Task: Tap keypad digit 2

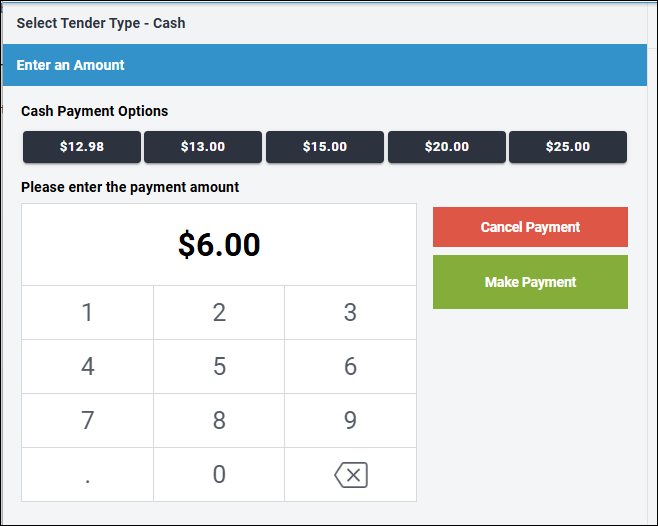Action: (x=219, y=312)
